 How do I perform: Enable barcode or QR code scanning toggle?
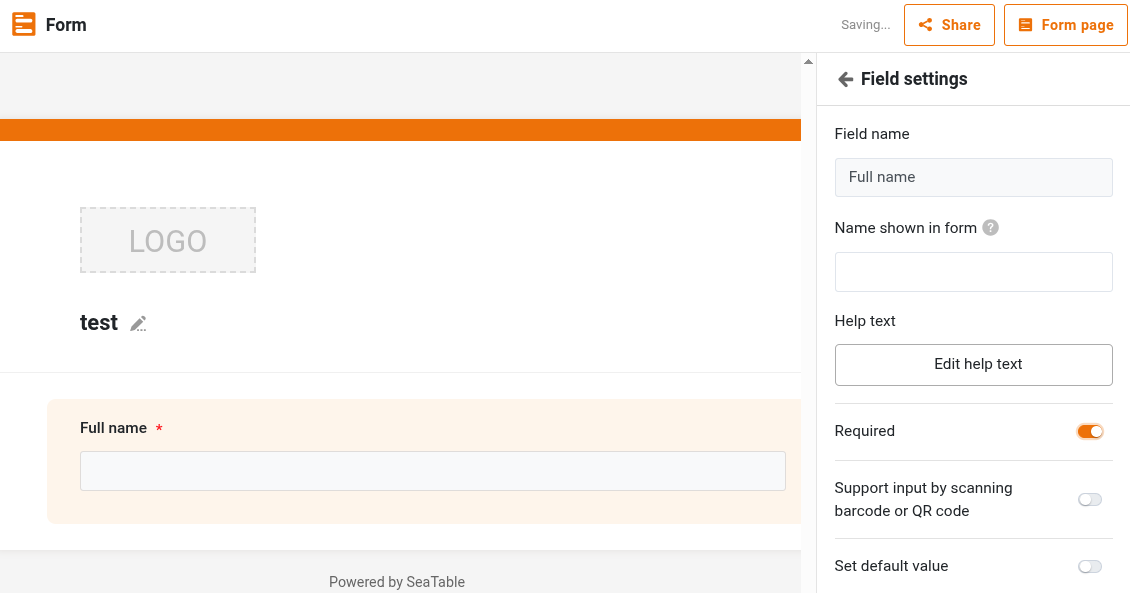click(1090, 500)
